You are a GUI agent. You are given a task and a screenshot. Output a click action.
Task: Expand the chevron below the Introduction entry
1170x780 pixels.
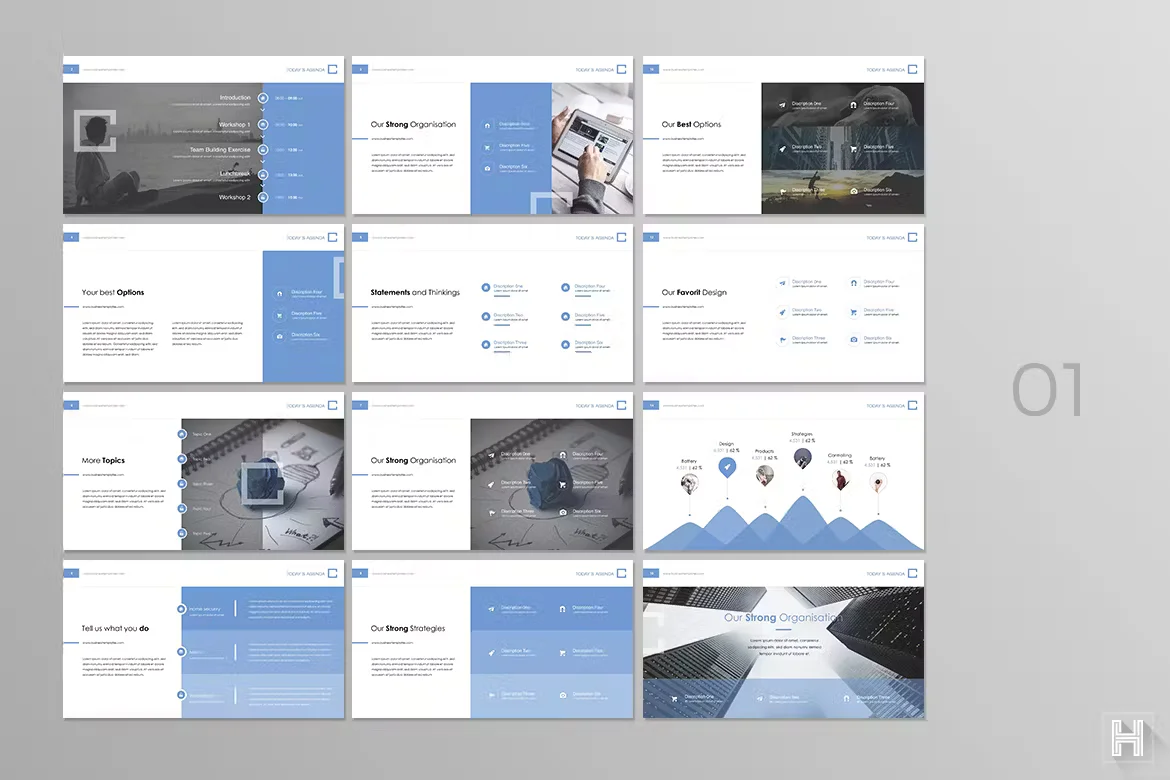click(263, 110)
